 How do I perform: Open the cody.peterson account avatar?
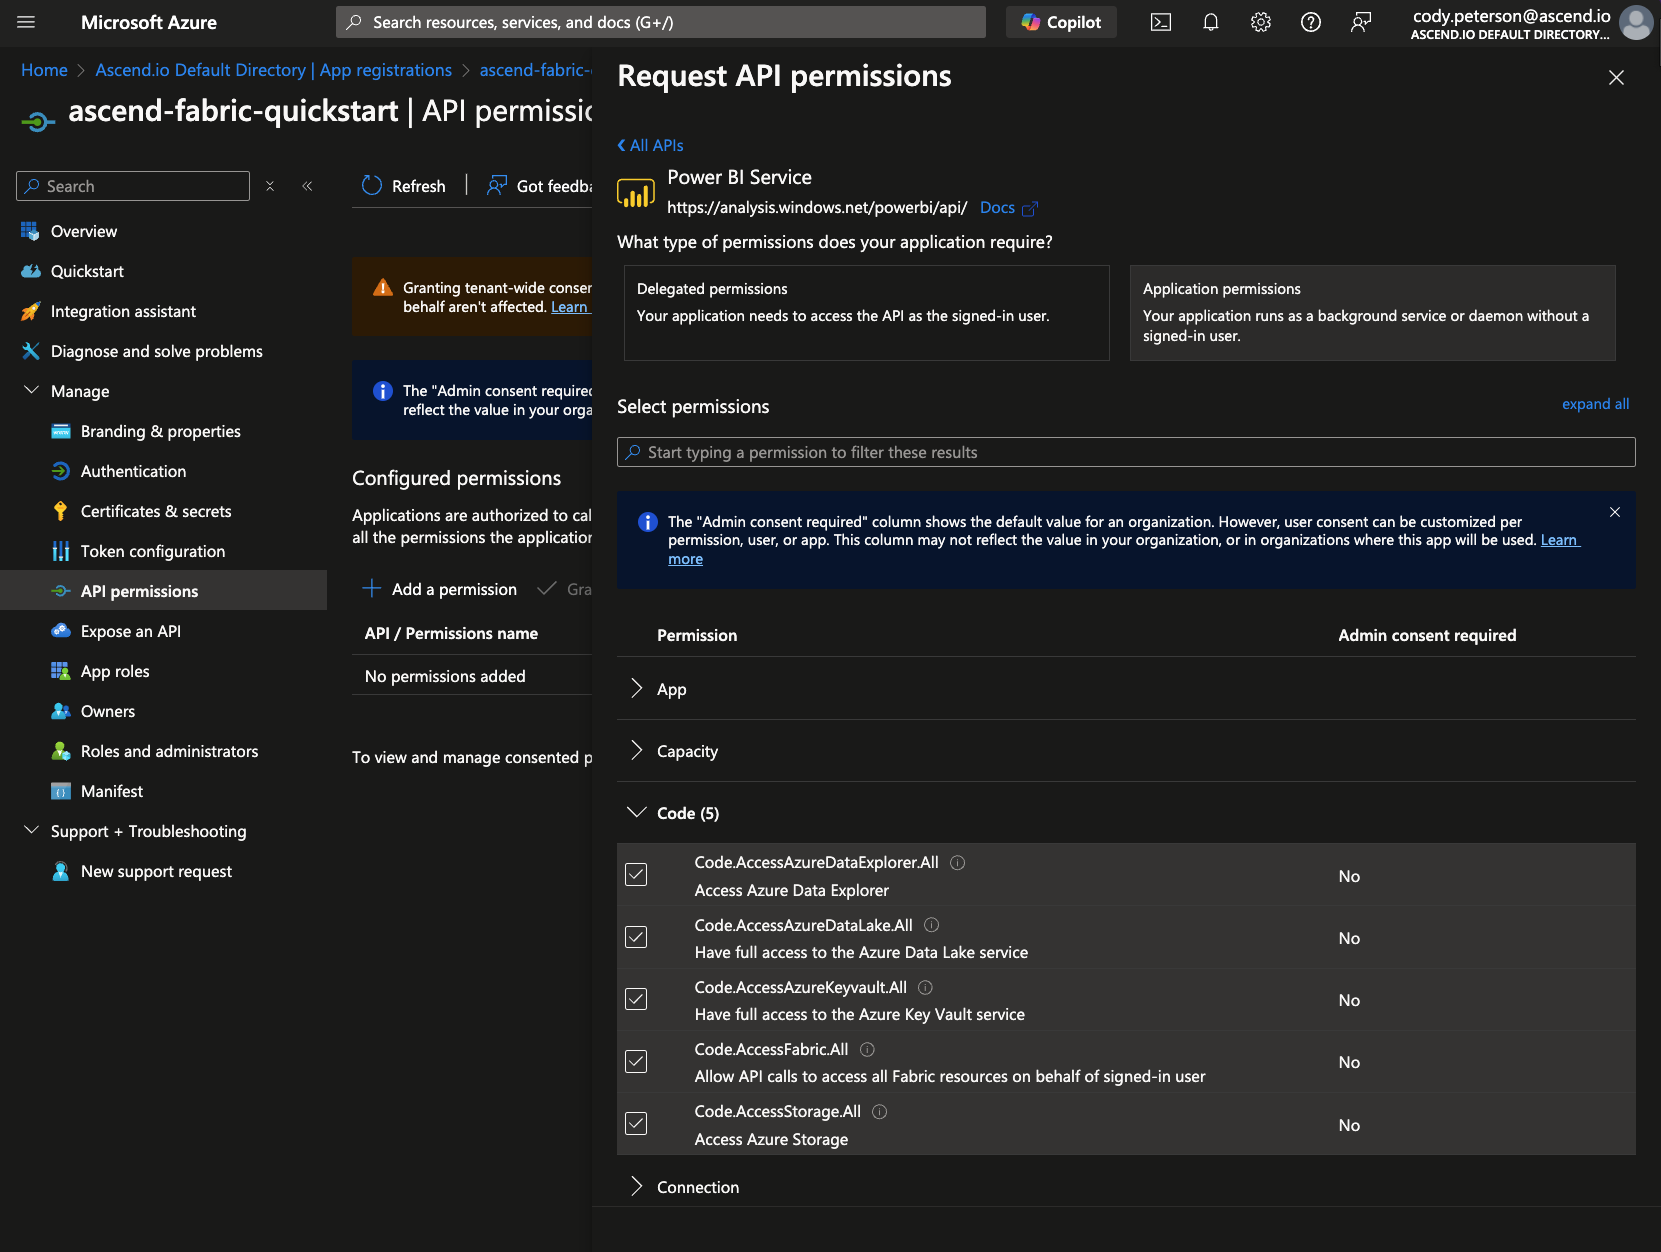tap(1636, 22)
